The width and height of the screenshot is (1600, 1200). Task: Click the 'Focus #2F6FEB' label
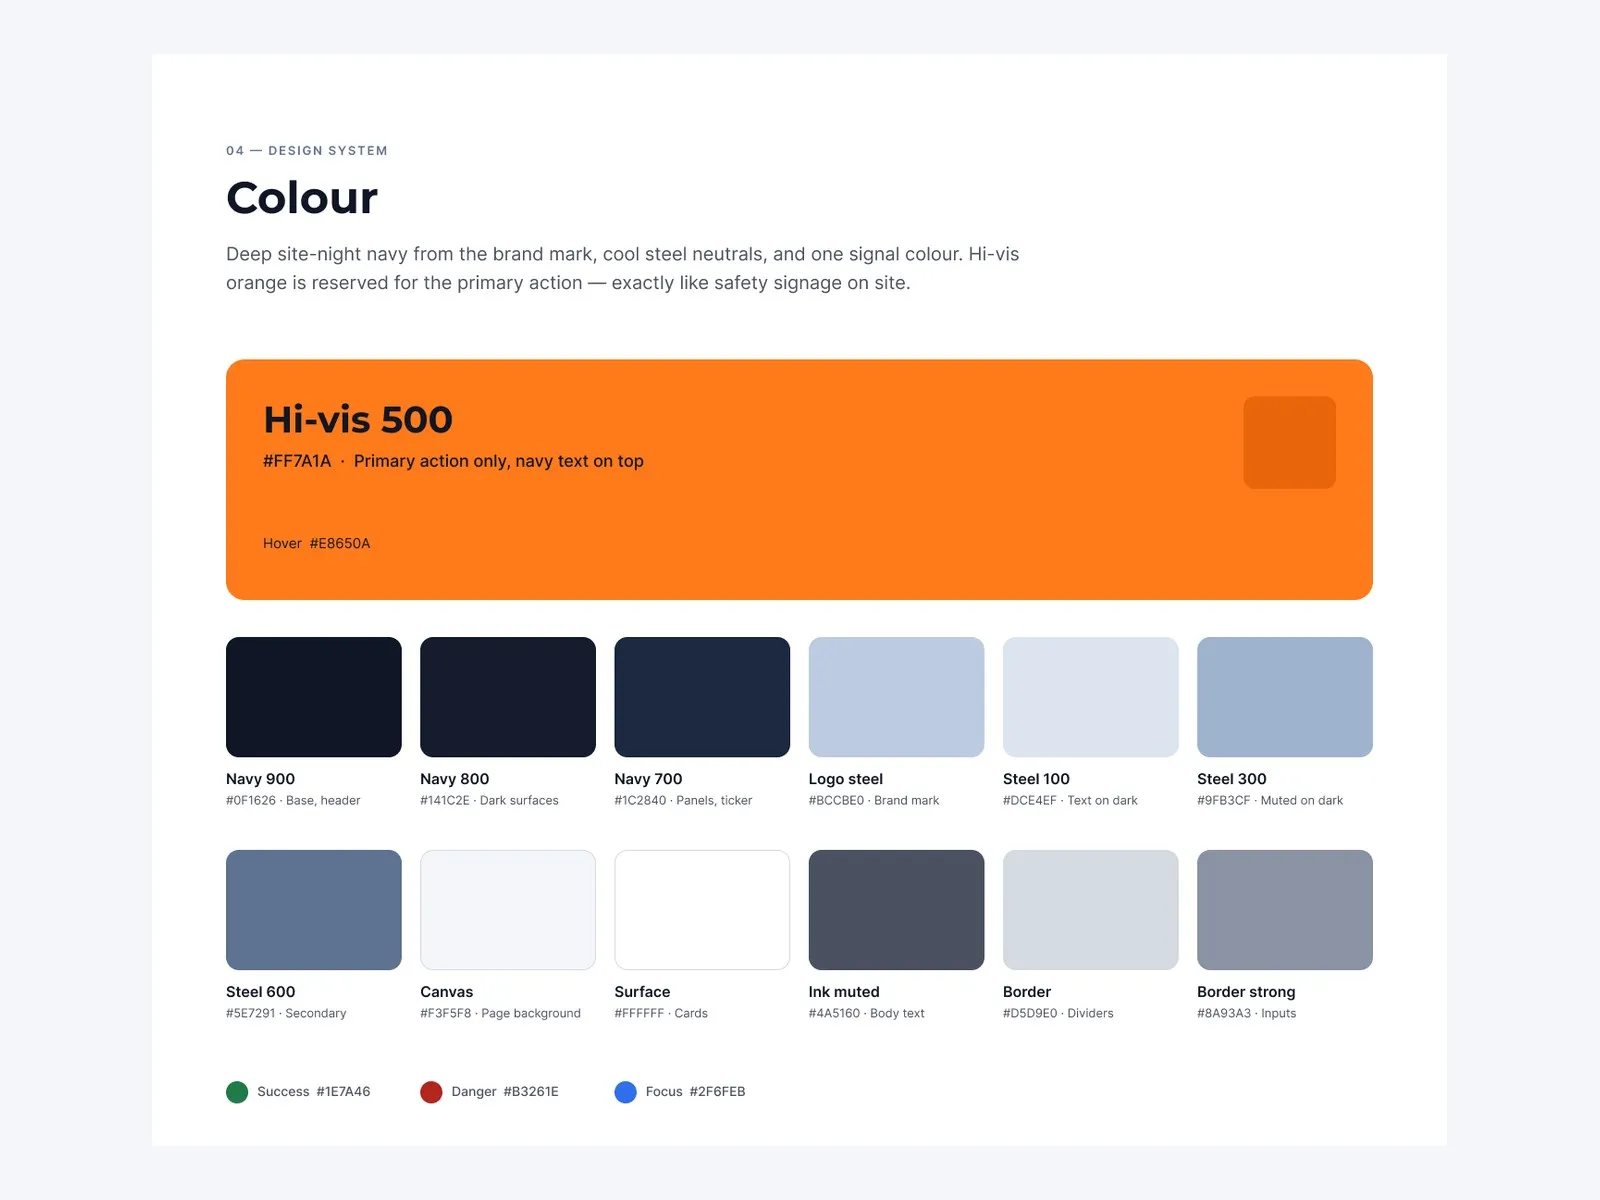pos(695,1092)
